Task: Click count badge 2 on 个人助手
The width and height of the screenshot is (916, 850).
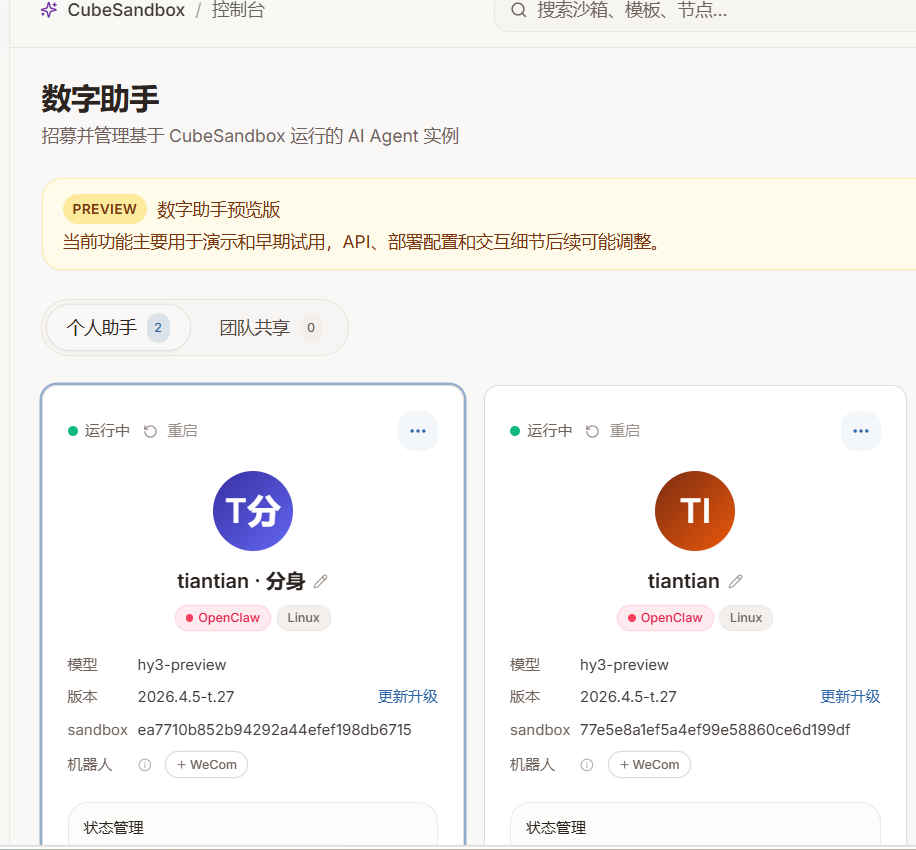Action: [158, 328]
